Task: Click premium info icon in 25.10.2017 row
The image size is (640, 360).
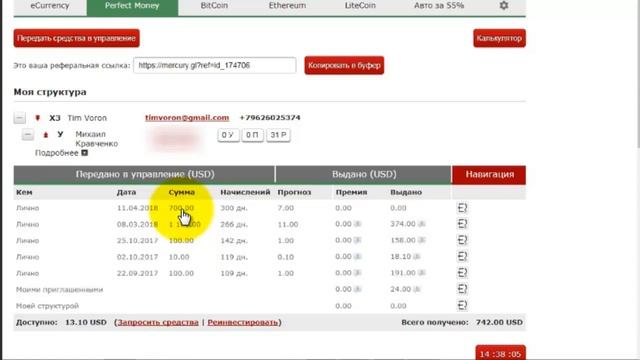Action: tap(358, 240)
